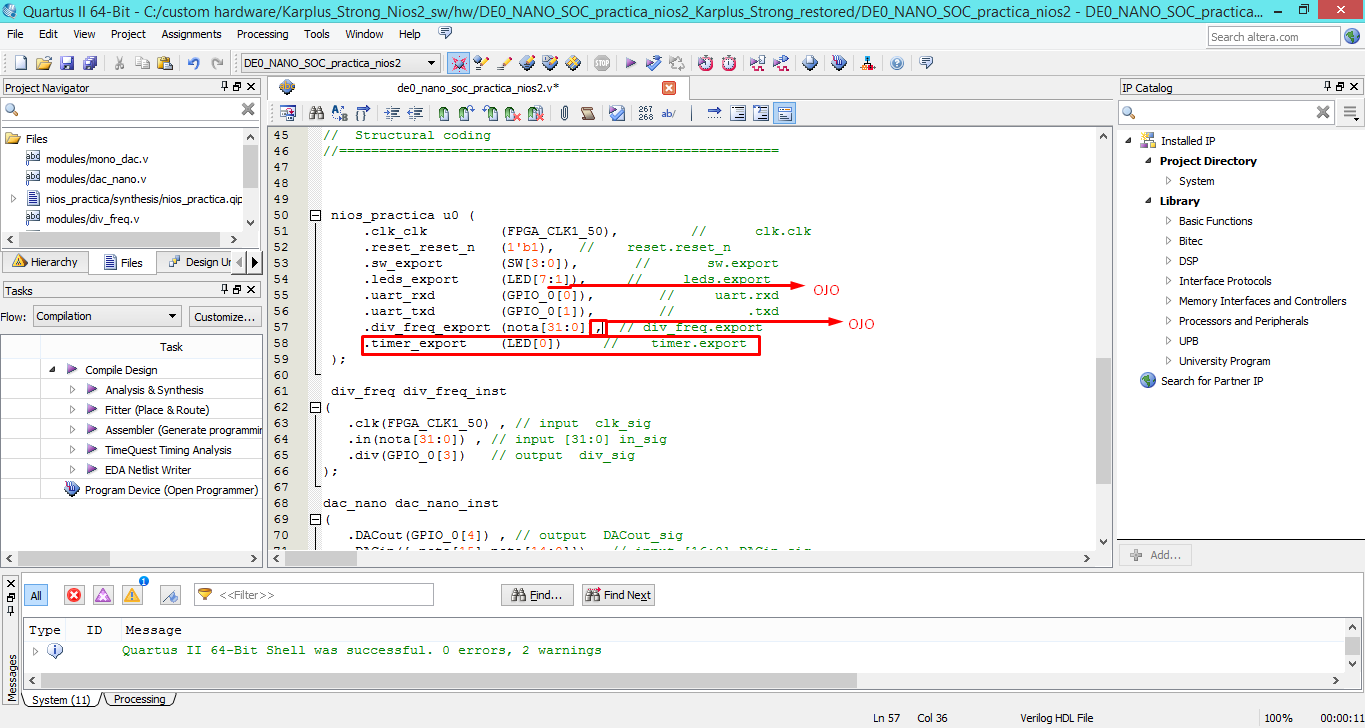
Task: Expand the nios_practica.qip file node
Action: point(13,199)
